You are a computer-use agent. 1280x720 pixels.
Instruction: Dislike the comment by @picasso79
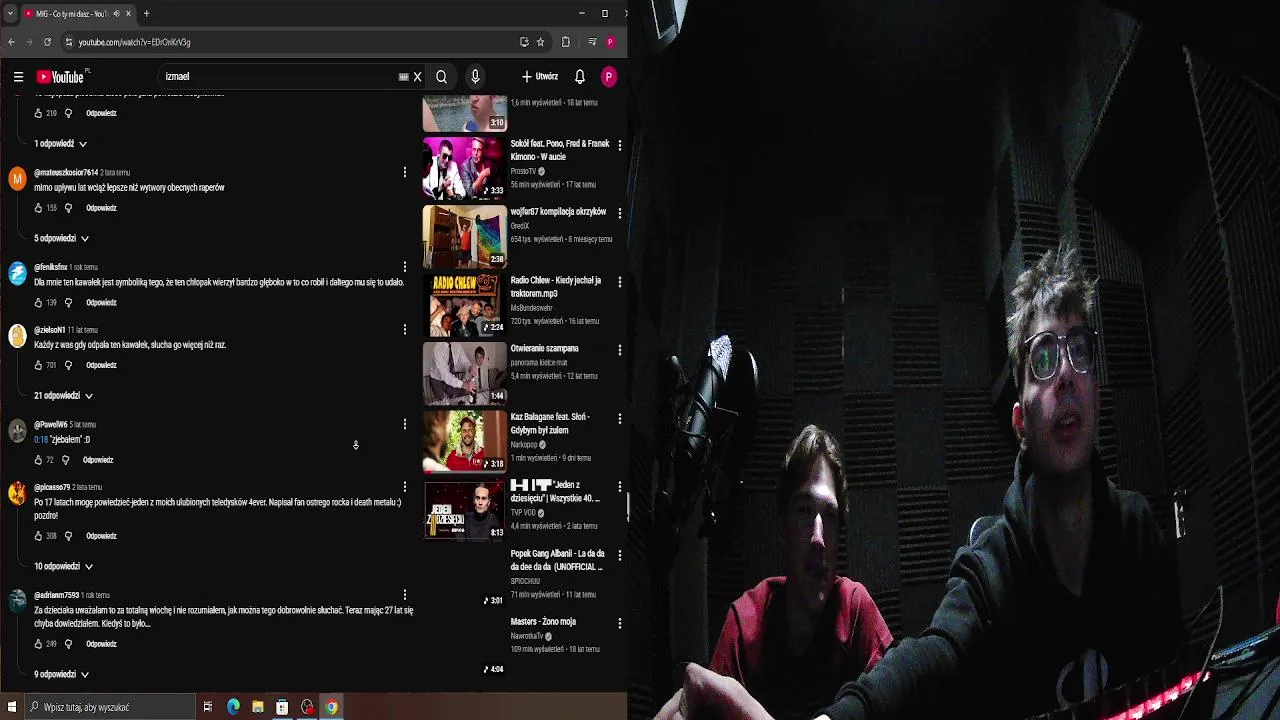point(68,536)
